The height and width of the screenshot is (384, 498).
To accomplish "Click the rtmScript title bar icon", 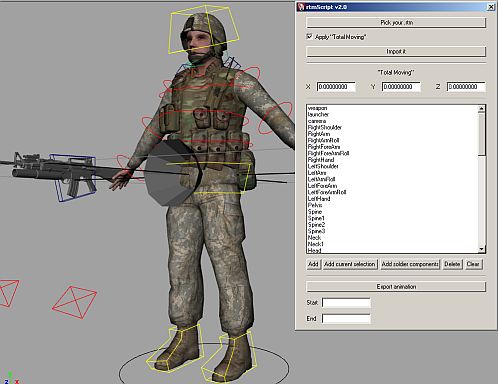I will [301, 7].
